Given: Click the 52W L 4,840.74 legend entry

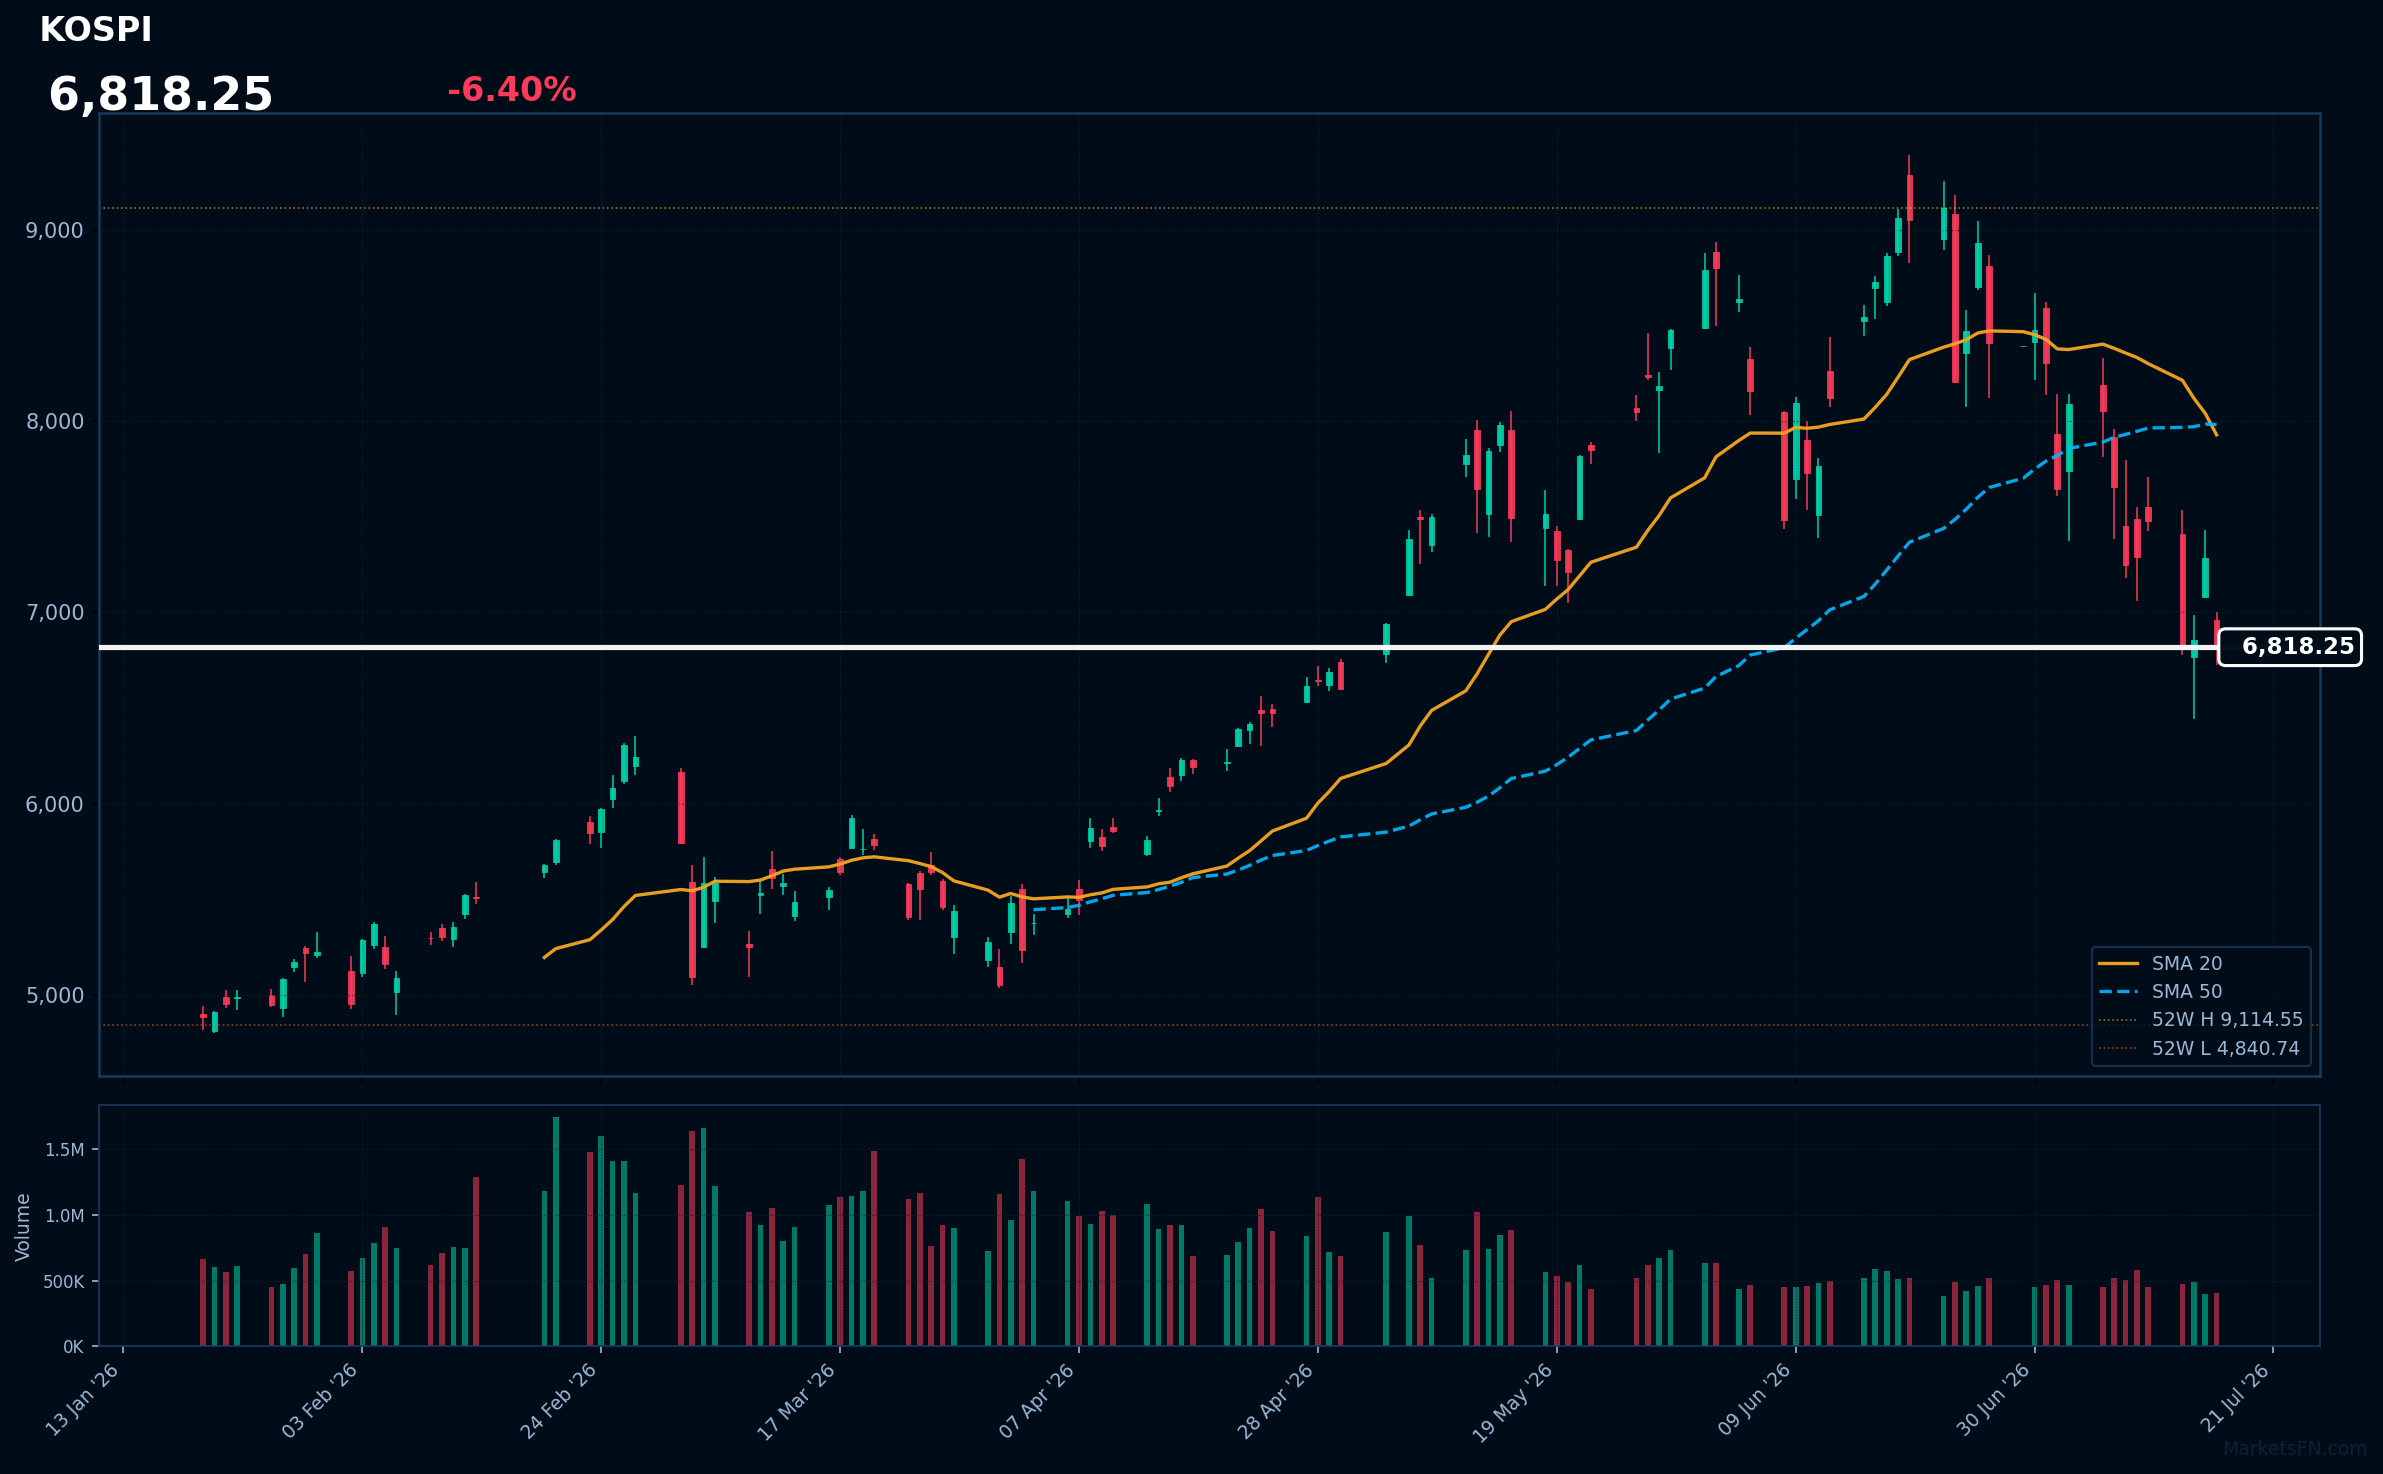Looking at the screenshot, I should (2199, 1048).
